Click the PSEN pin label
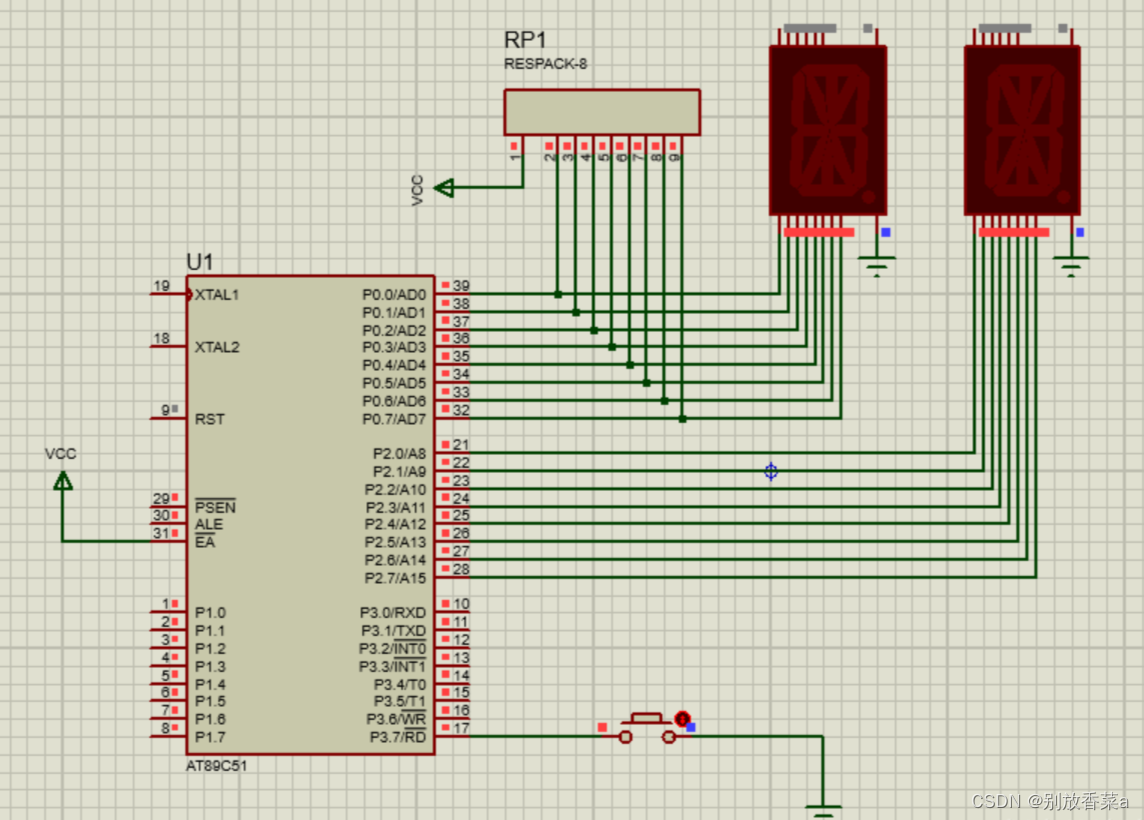Viewport: 1144px width, 820px height. (215, 507)
